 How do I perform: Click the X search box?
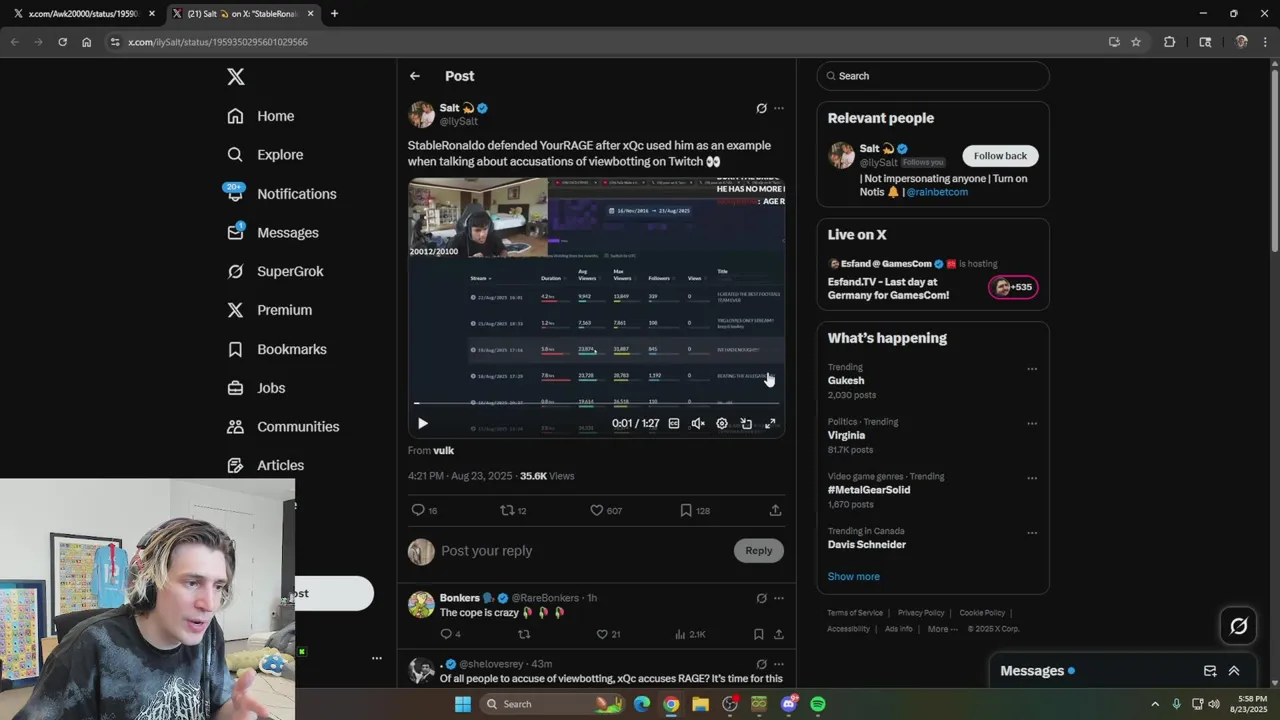click(x=933, y=76)
